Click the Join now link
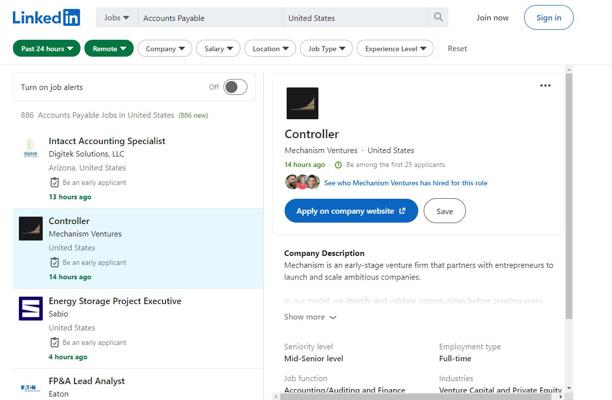Screen dimensions: 612x400 (x=492, y=18)
